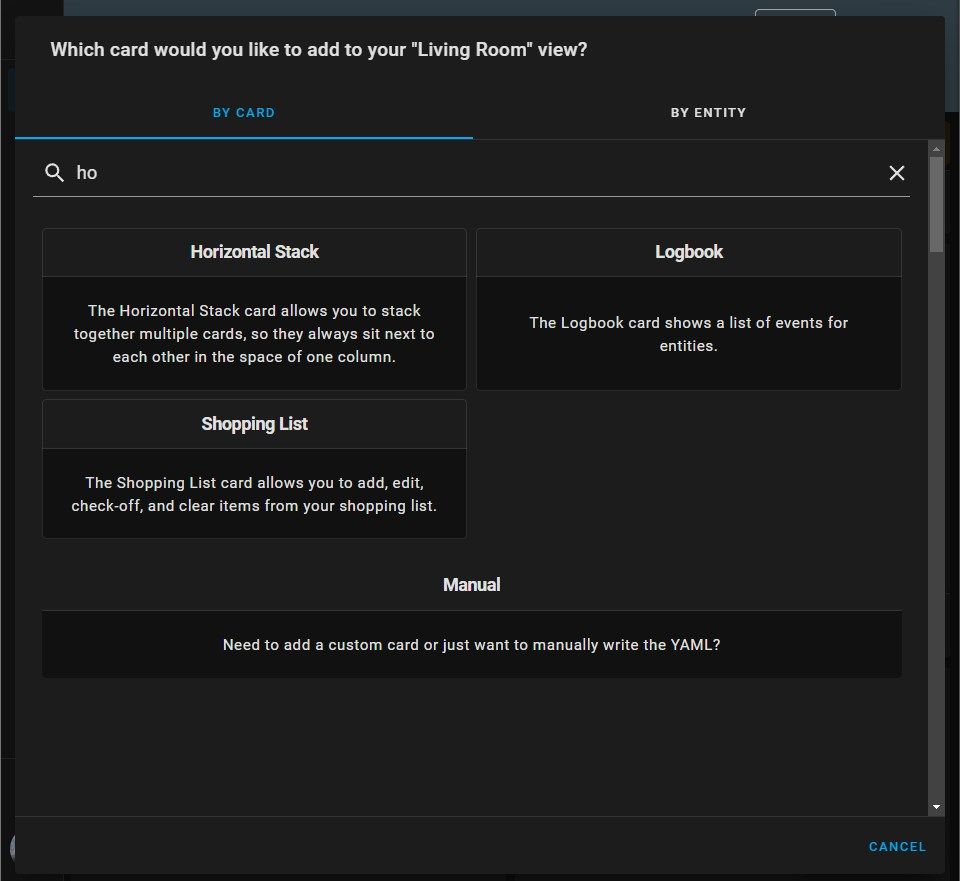Click the Logbook card description text
The width and height of the screenshot is (960, 881).
(x=688, y=334)
